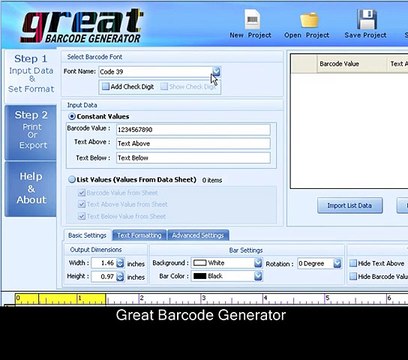Viewport: 408px width, 360px height.
Task: Toggle Text Above Value from Sheet checkbox
Action: (x=82, y=204)
